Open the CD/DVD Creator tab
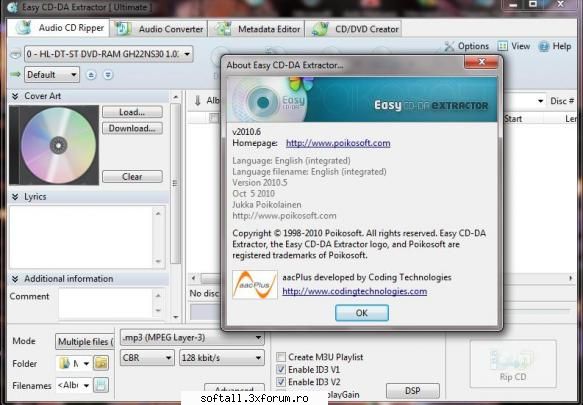Screen dimensions: 583x405 [354, 29]
